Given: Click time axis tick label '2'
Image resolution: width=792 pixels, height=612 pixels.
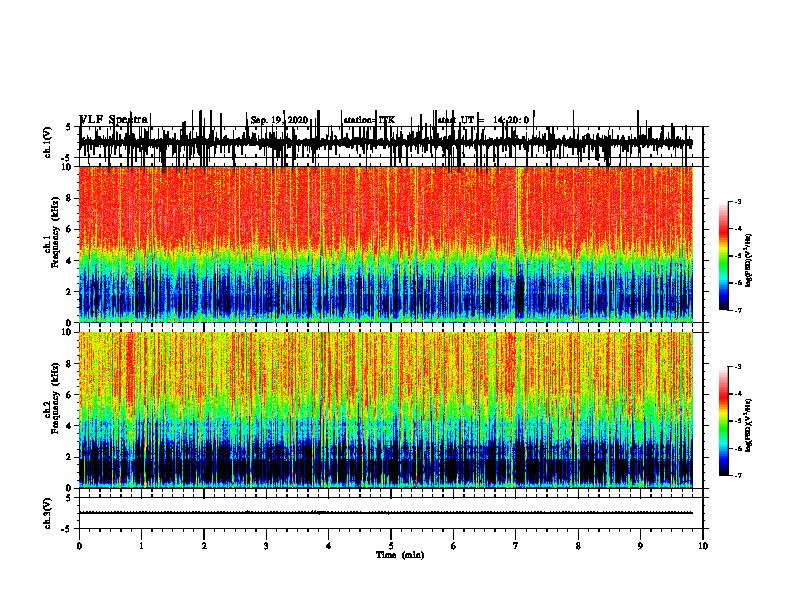Looking at the screenshot, I should [x=204, y=546].
